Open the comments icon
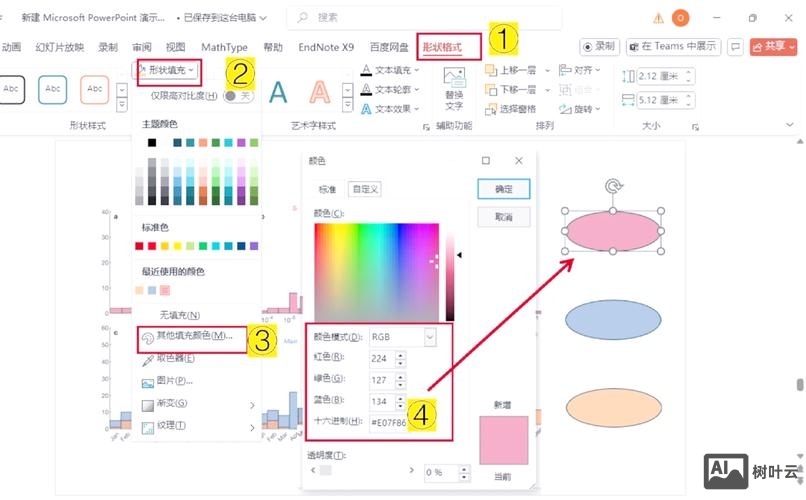Screen dimensions: 806x500 click(x=736, y=47)
